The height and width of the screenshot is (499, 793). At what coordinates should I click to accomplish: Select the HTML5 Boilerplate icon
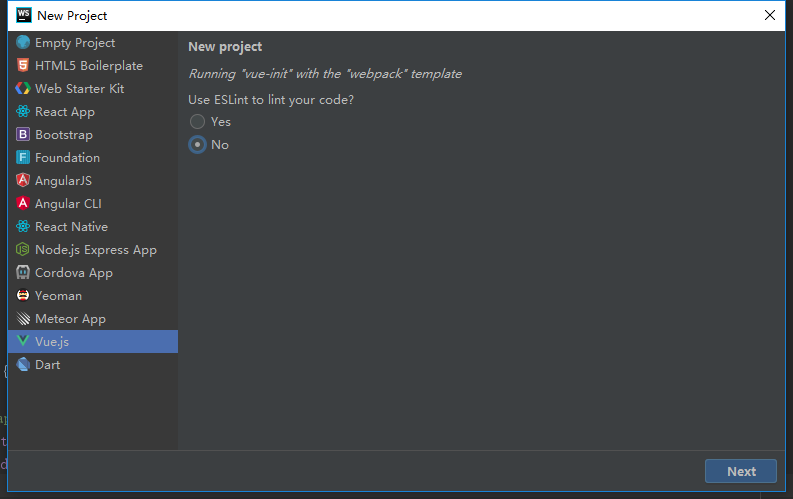(x=23, y=65)
